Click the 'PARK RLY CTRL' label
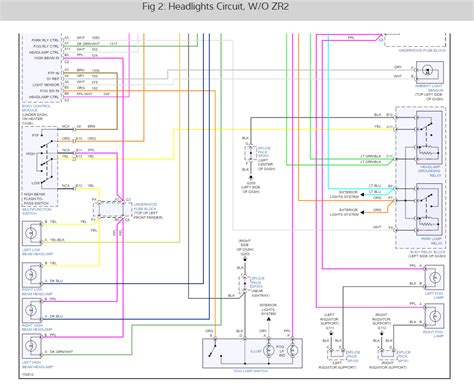The width and height of the screenshot is (474, 391). (x=45, y=40)
